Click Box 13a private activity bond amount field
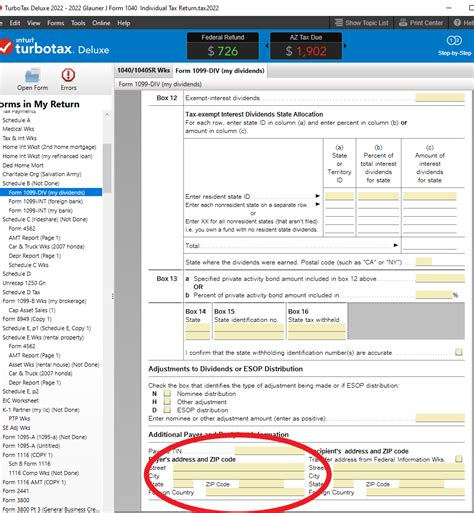Viewport: 474px width, 513px height. pos(440,278)
